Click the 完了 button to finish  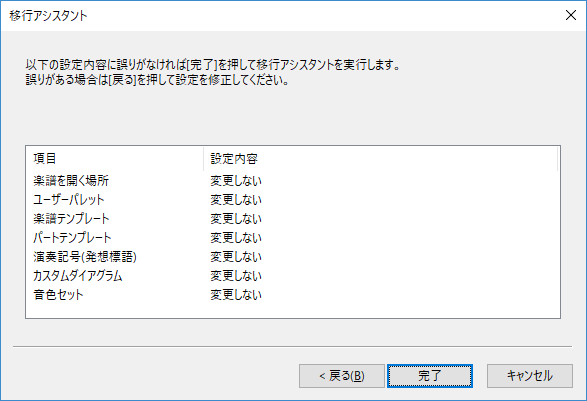(430, 376)
